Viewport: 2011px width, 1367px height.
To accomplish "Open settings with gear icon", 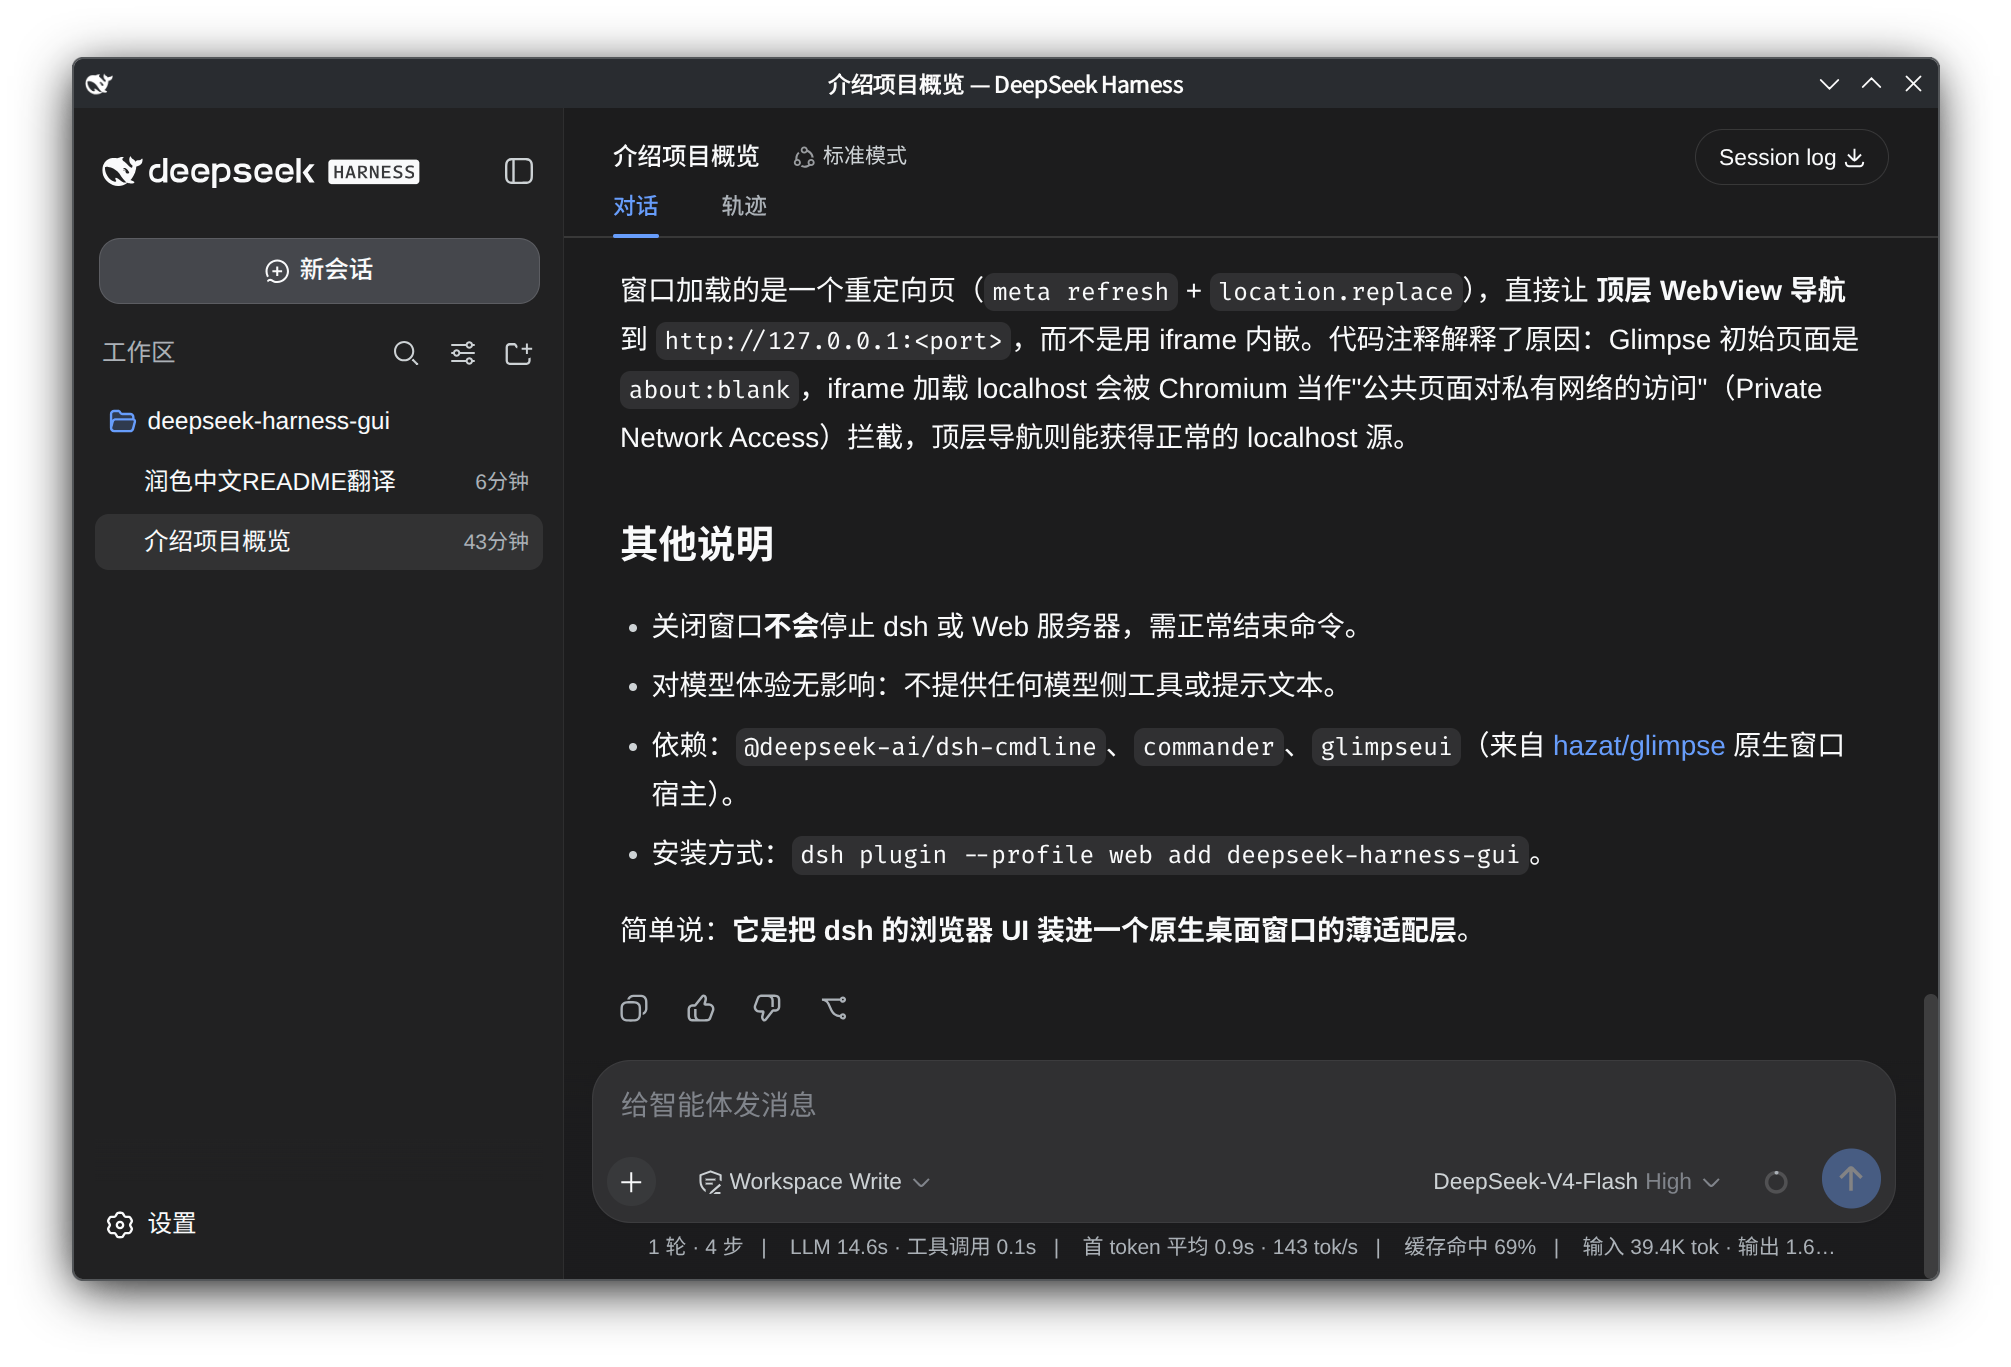I will tap(120, 1224).
